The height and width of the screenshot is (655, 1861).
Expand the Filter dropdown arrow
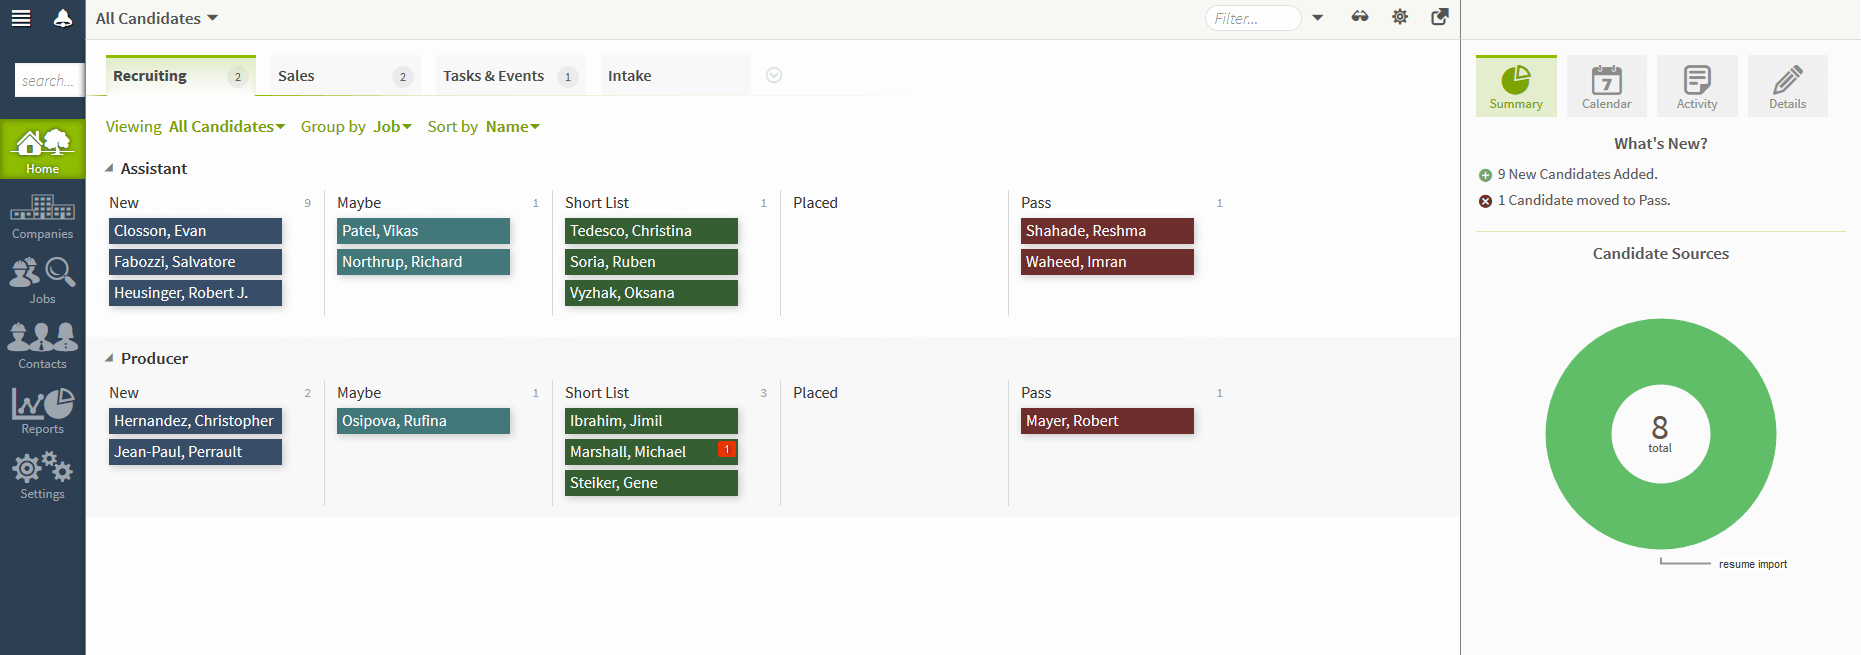1318,18
